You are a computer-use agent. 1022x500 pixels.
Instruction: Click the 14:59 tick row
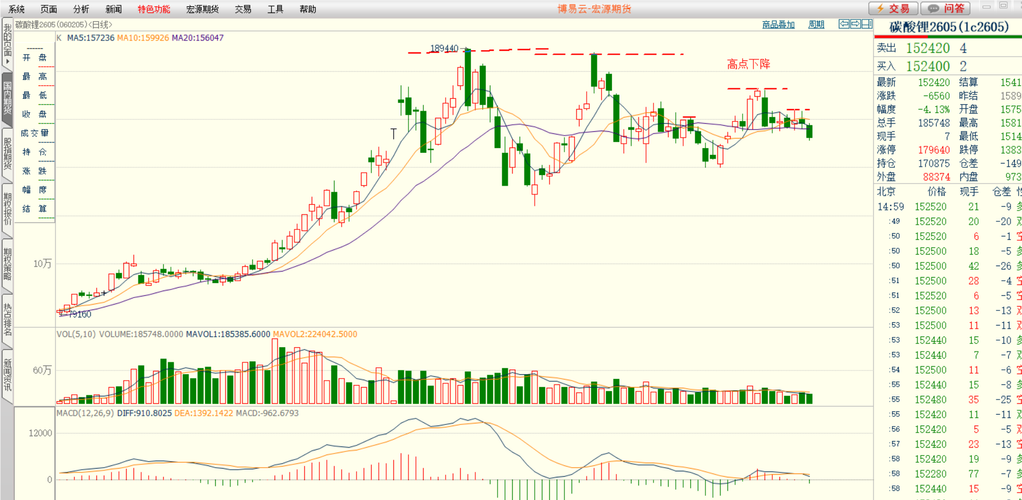[948, 207]
